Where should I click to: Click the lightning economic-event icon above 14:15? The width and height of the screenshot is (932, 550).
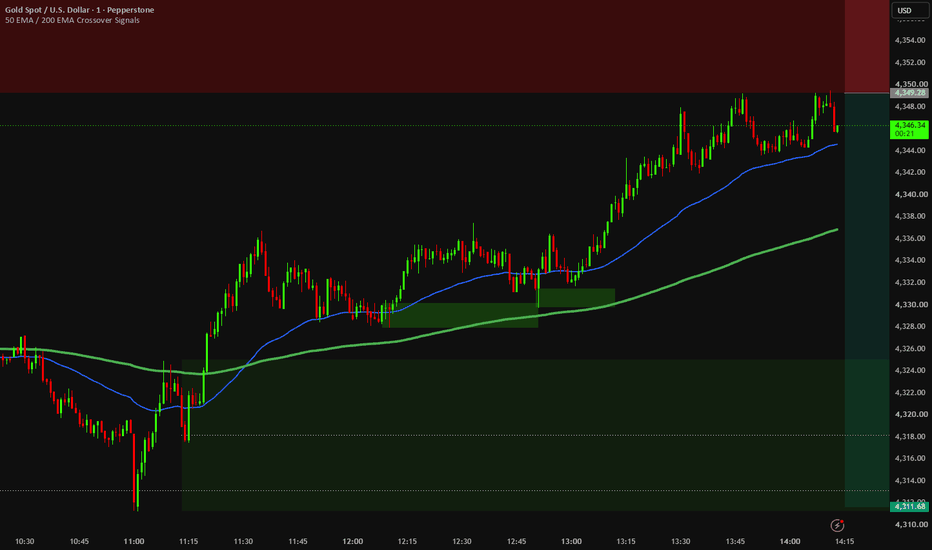837,525
